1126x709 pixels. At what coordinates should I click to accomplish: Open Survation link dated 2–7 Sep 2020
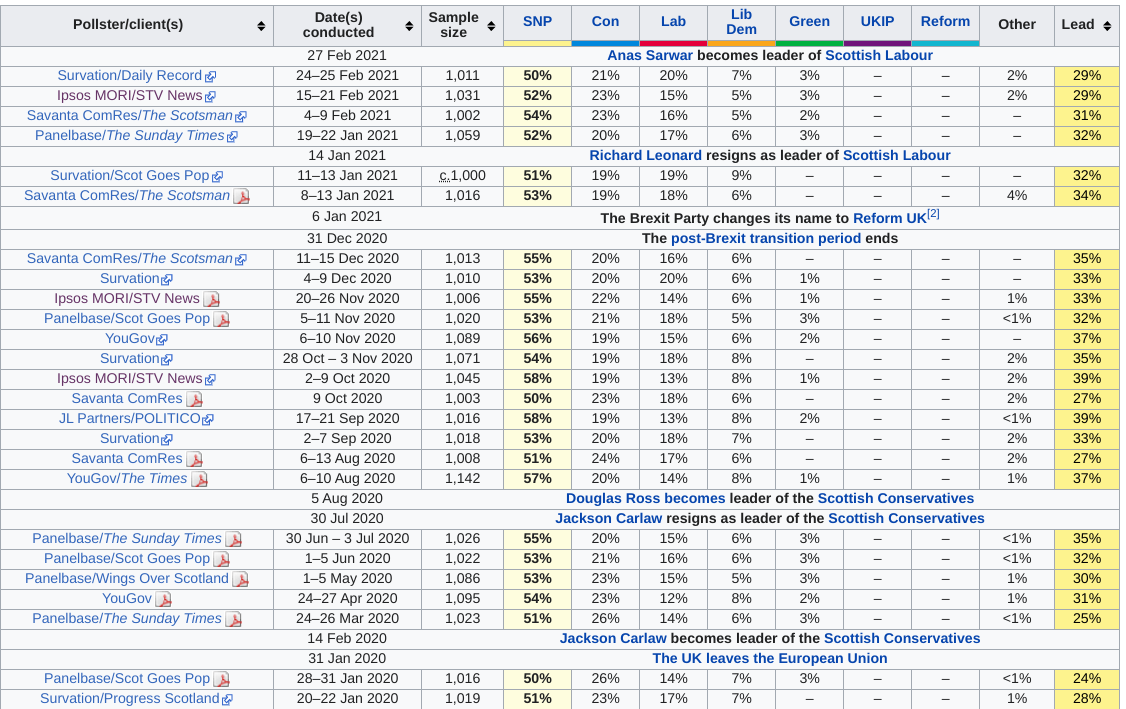pyautogui.click(x=129, y=439)
